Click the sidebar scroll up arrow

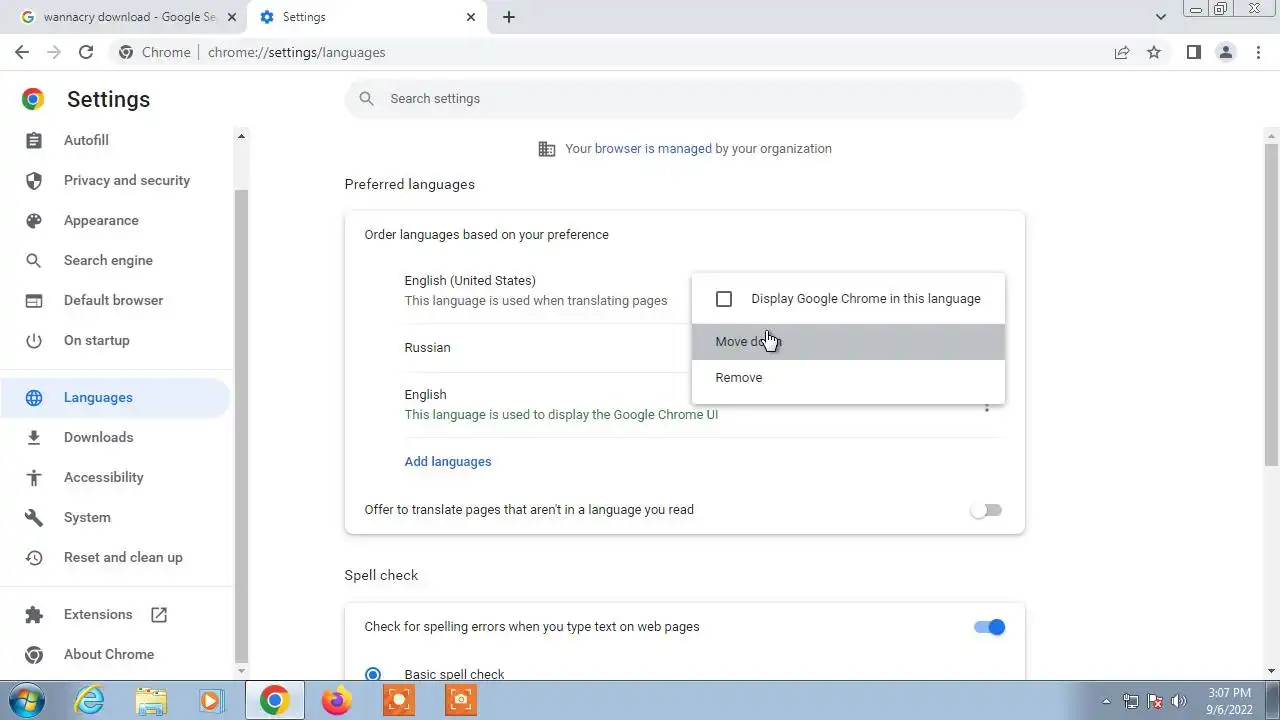[x=241, y=136]
